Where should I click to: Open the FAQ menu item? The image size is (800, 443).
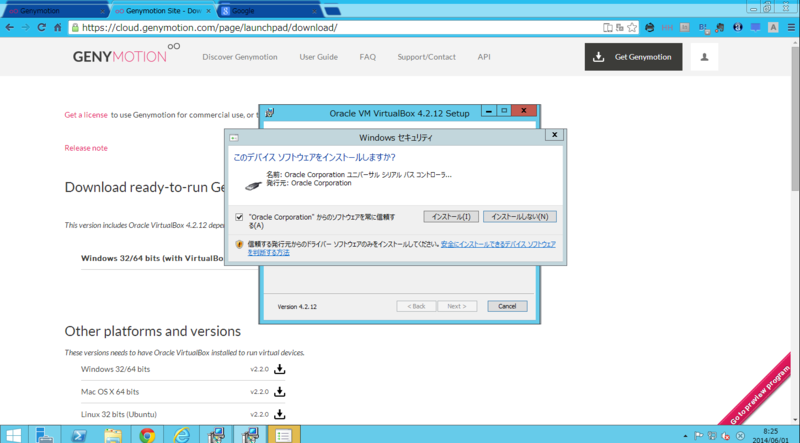click(367, 57)
